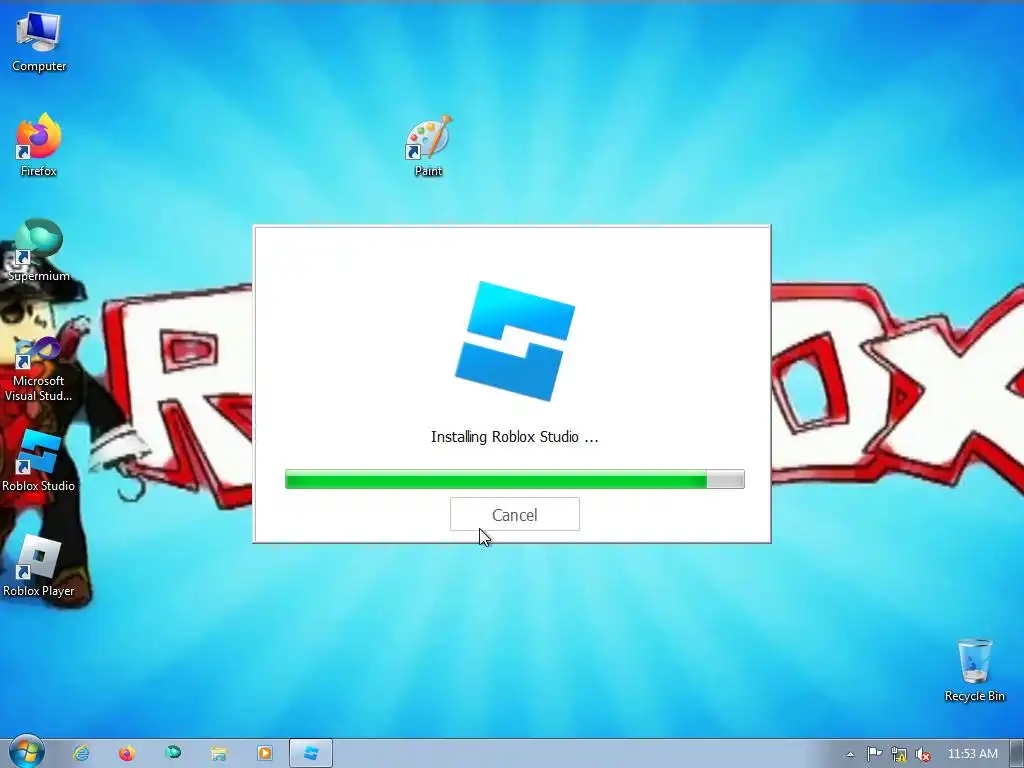Select the Roblox Studio desktop shortcut

tap(39, 461)
